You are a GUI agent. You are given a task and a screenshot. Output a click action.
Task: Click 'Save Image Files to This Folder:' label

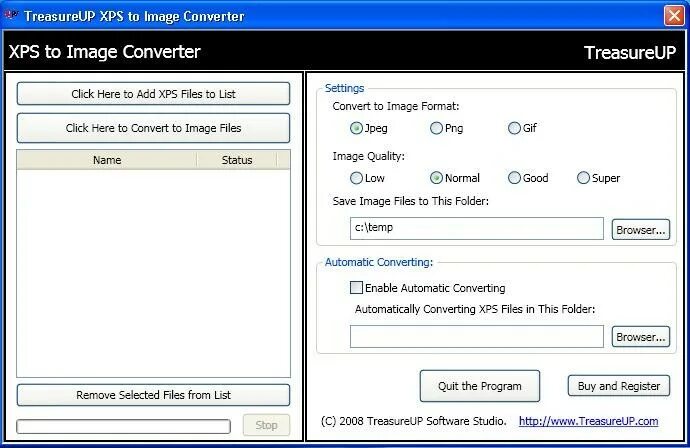click(x=411, y=201)
